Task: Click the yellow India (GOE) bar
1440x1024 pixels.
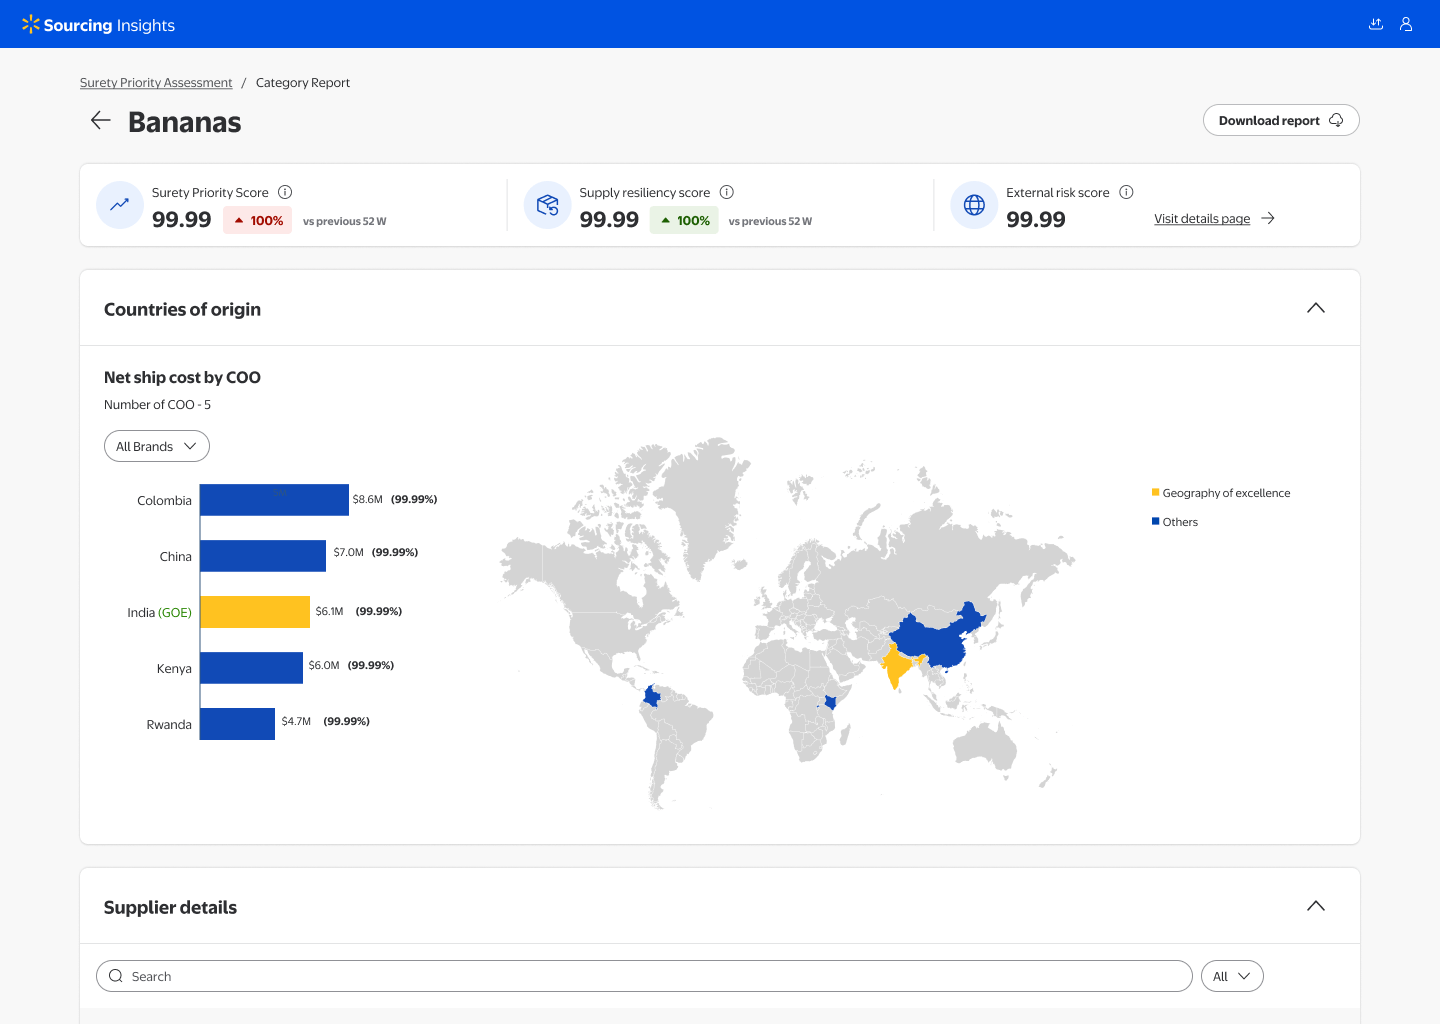Action: point(255,612)
